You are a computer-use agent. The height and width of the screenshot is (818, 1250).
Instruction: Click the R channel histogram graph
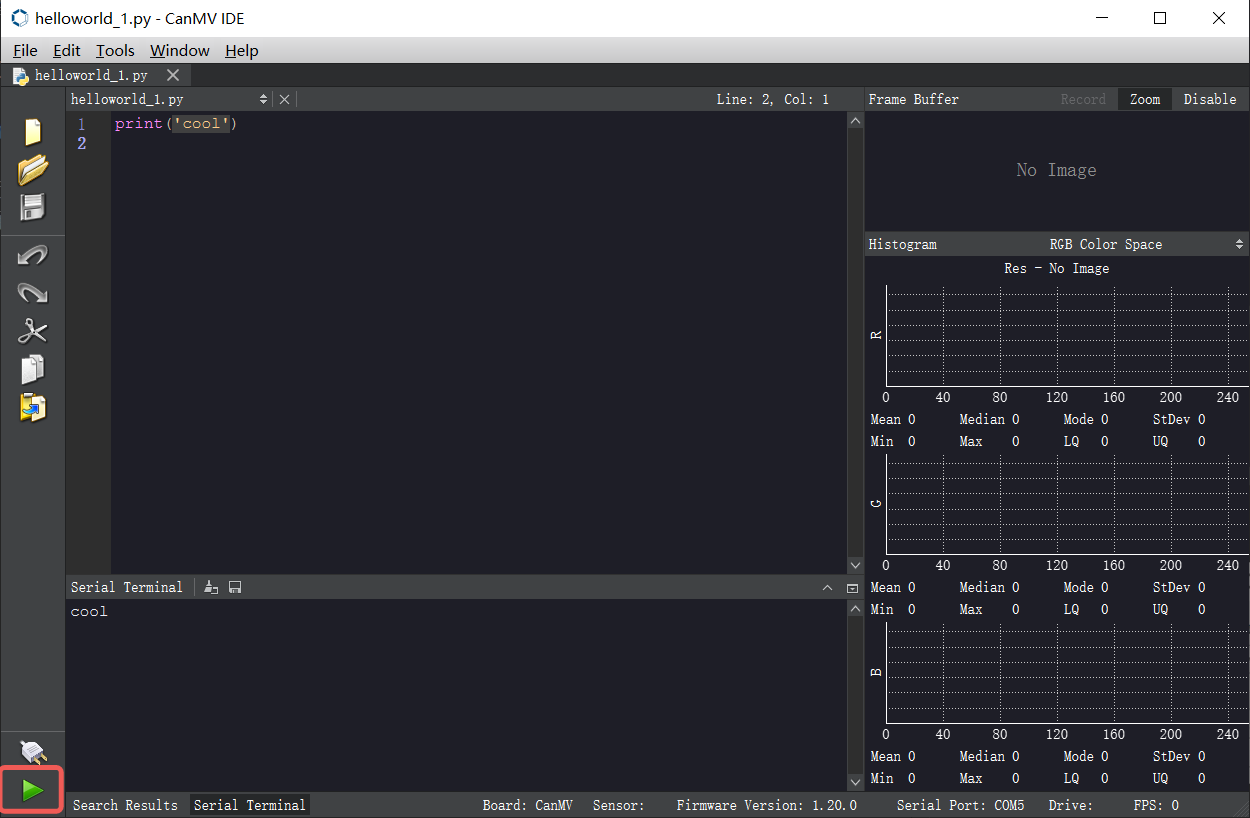pos(1066,335)
